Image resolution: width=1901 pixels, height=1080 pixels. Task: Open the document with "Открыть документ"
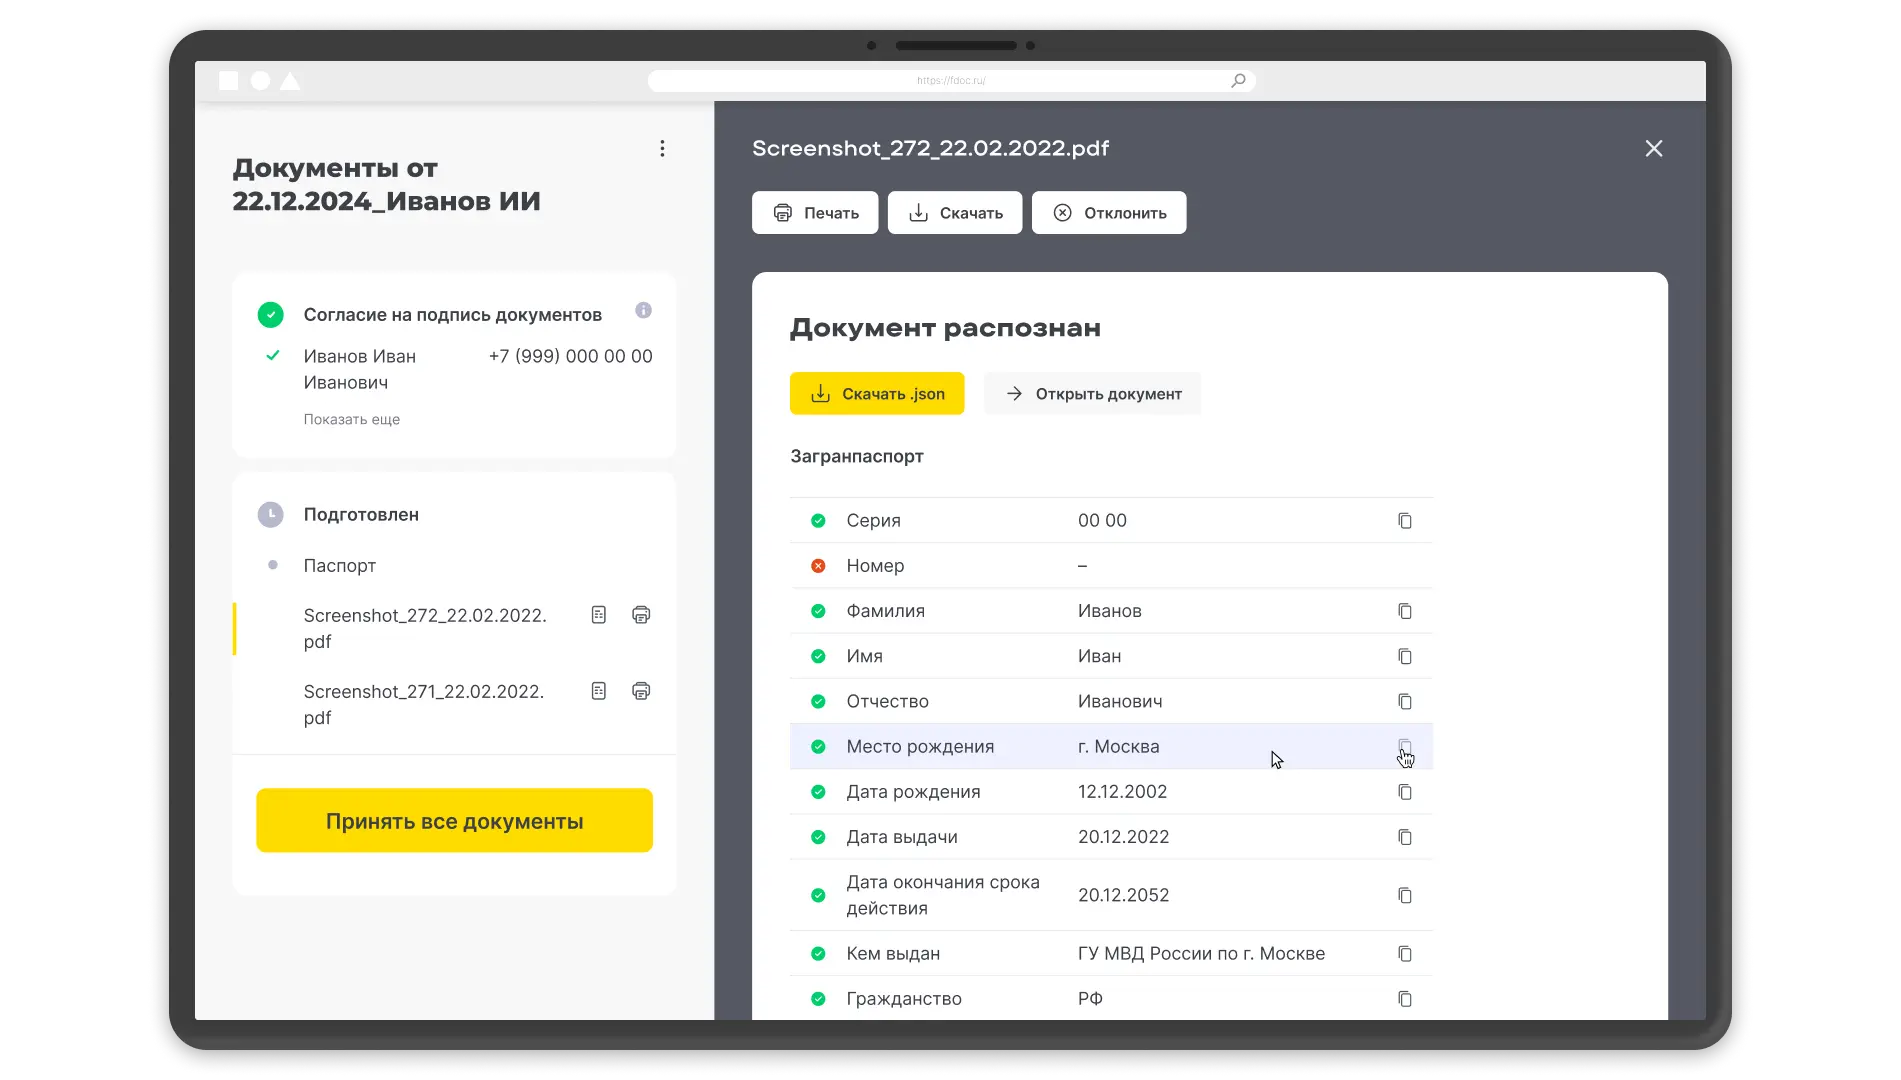1092,393
